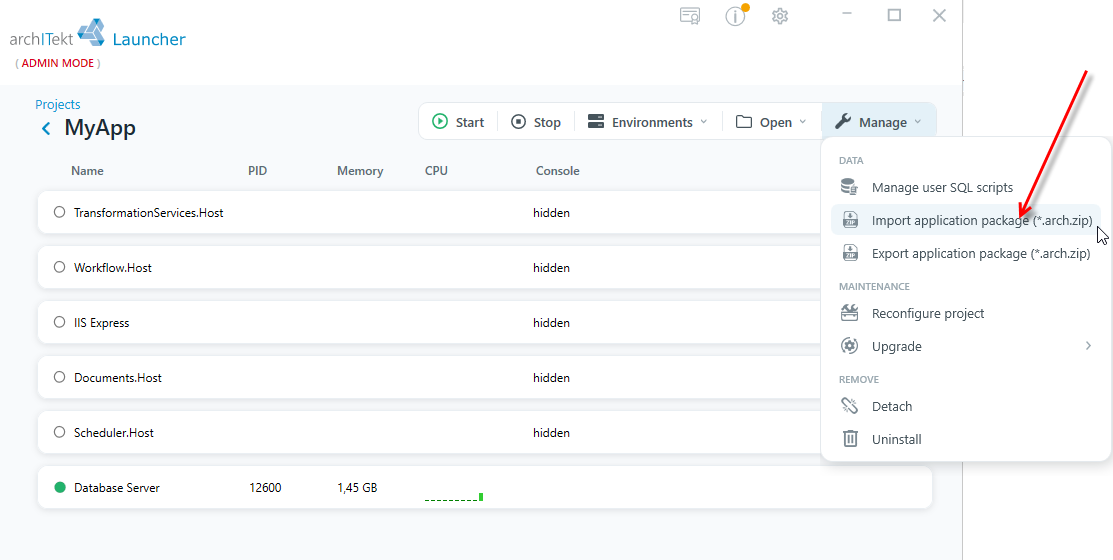Click IIS Express name text
Screen dimensions: 1113x560
pos(102,323)
